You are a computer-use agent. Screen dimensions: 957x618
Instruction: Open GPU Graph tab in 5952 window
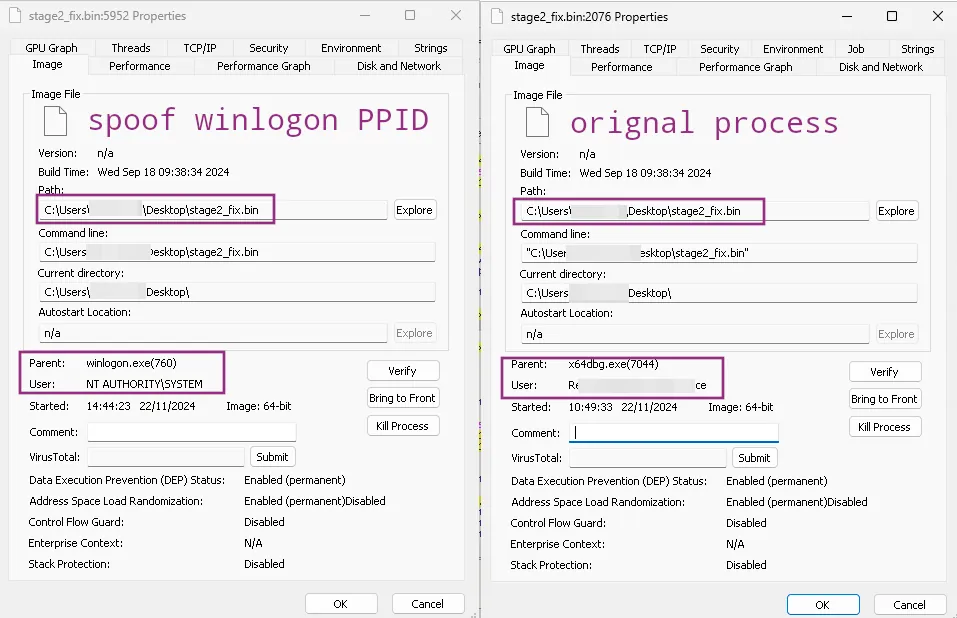[x=51, y=48]
